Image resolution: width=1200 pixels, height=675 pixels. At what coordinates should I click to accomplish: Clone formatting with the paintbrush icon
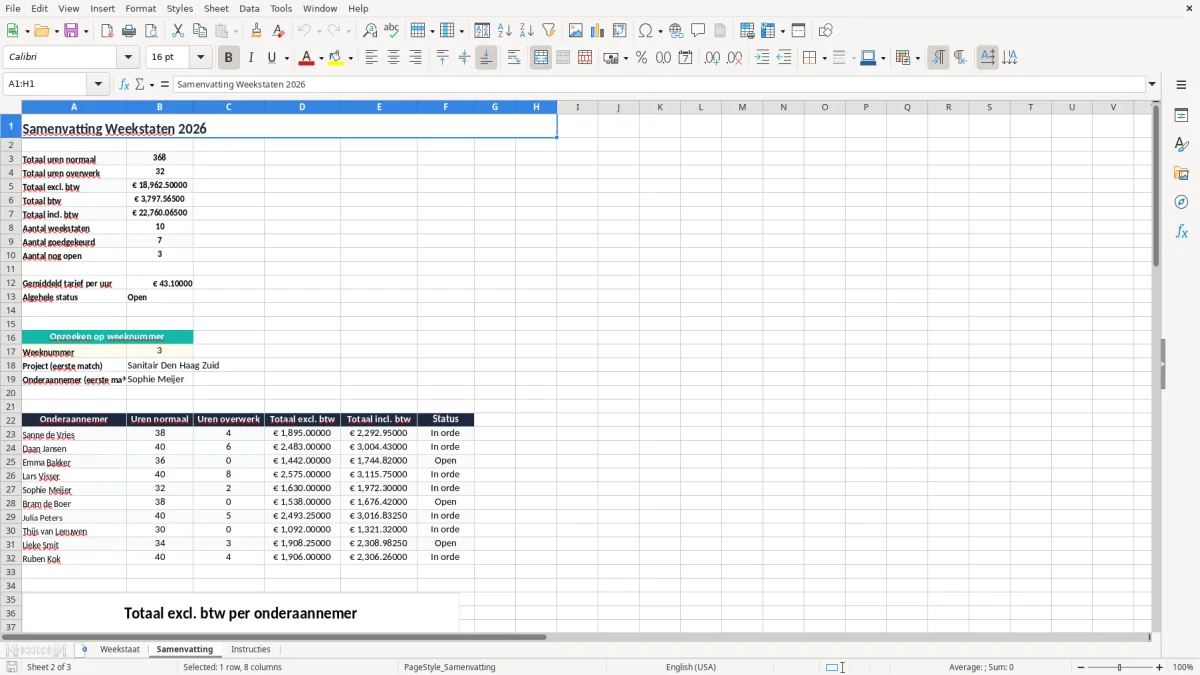point(257,31)
